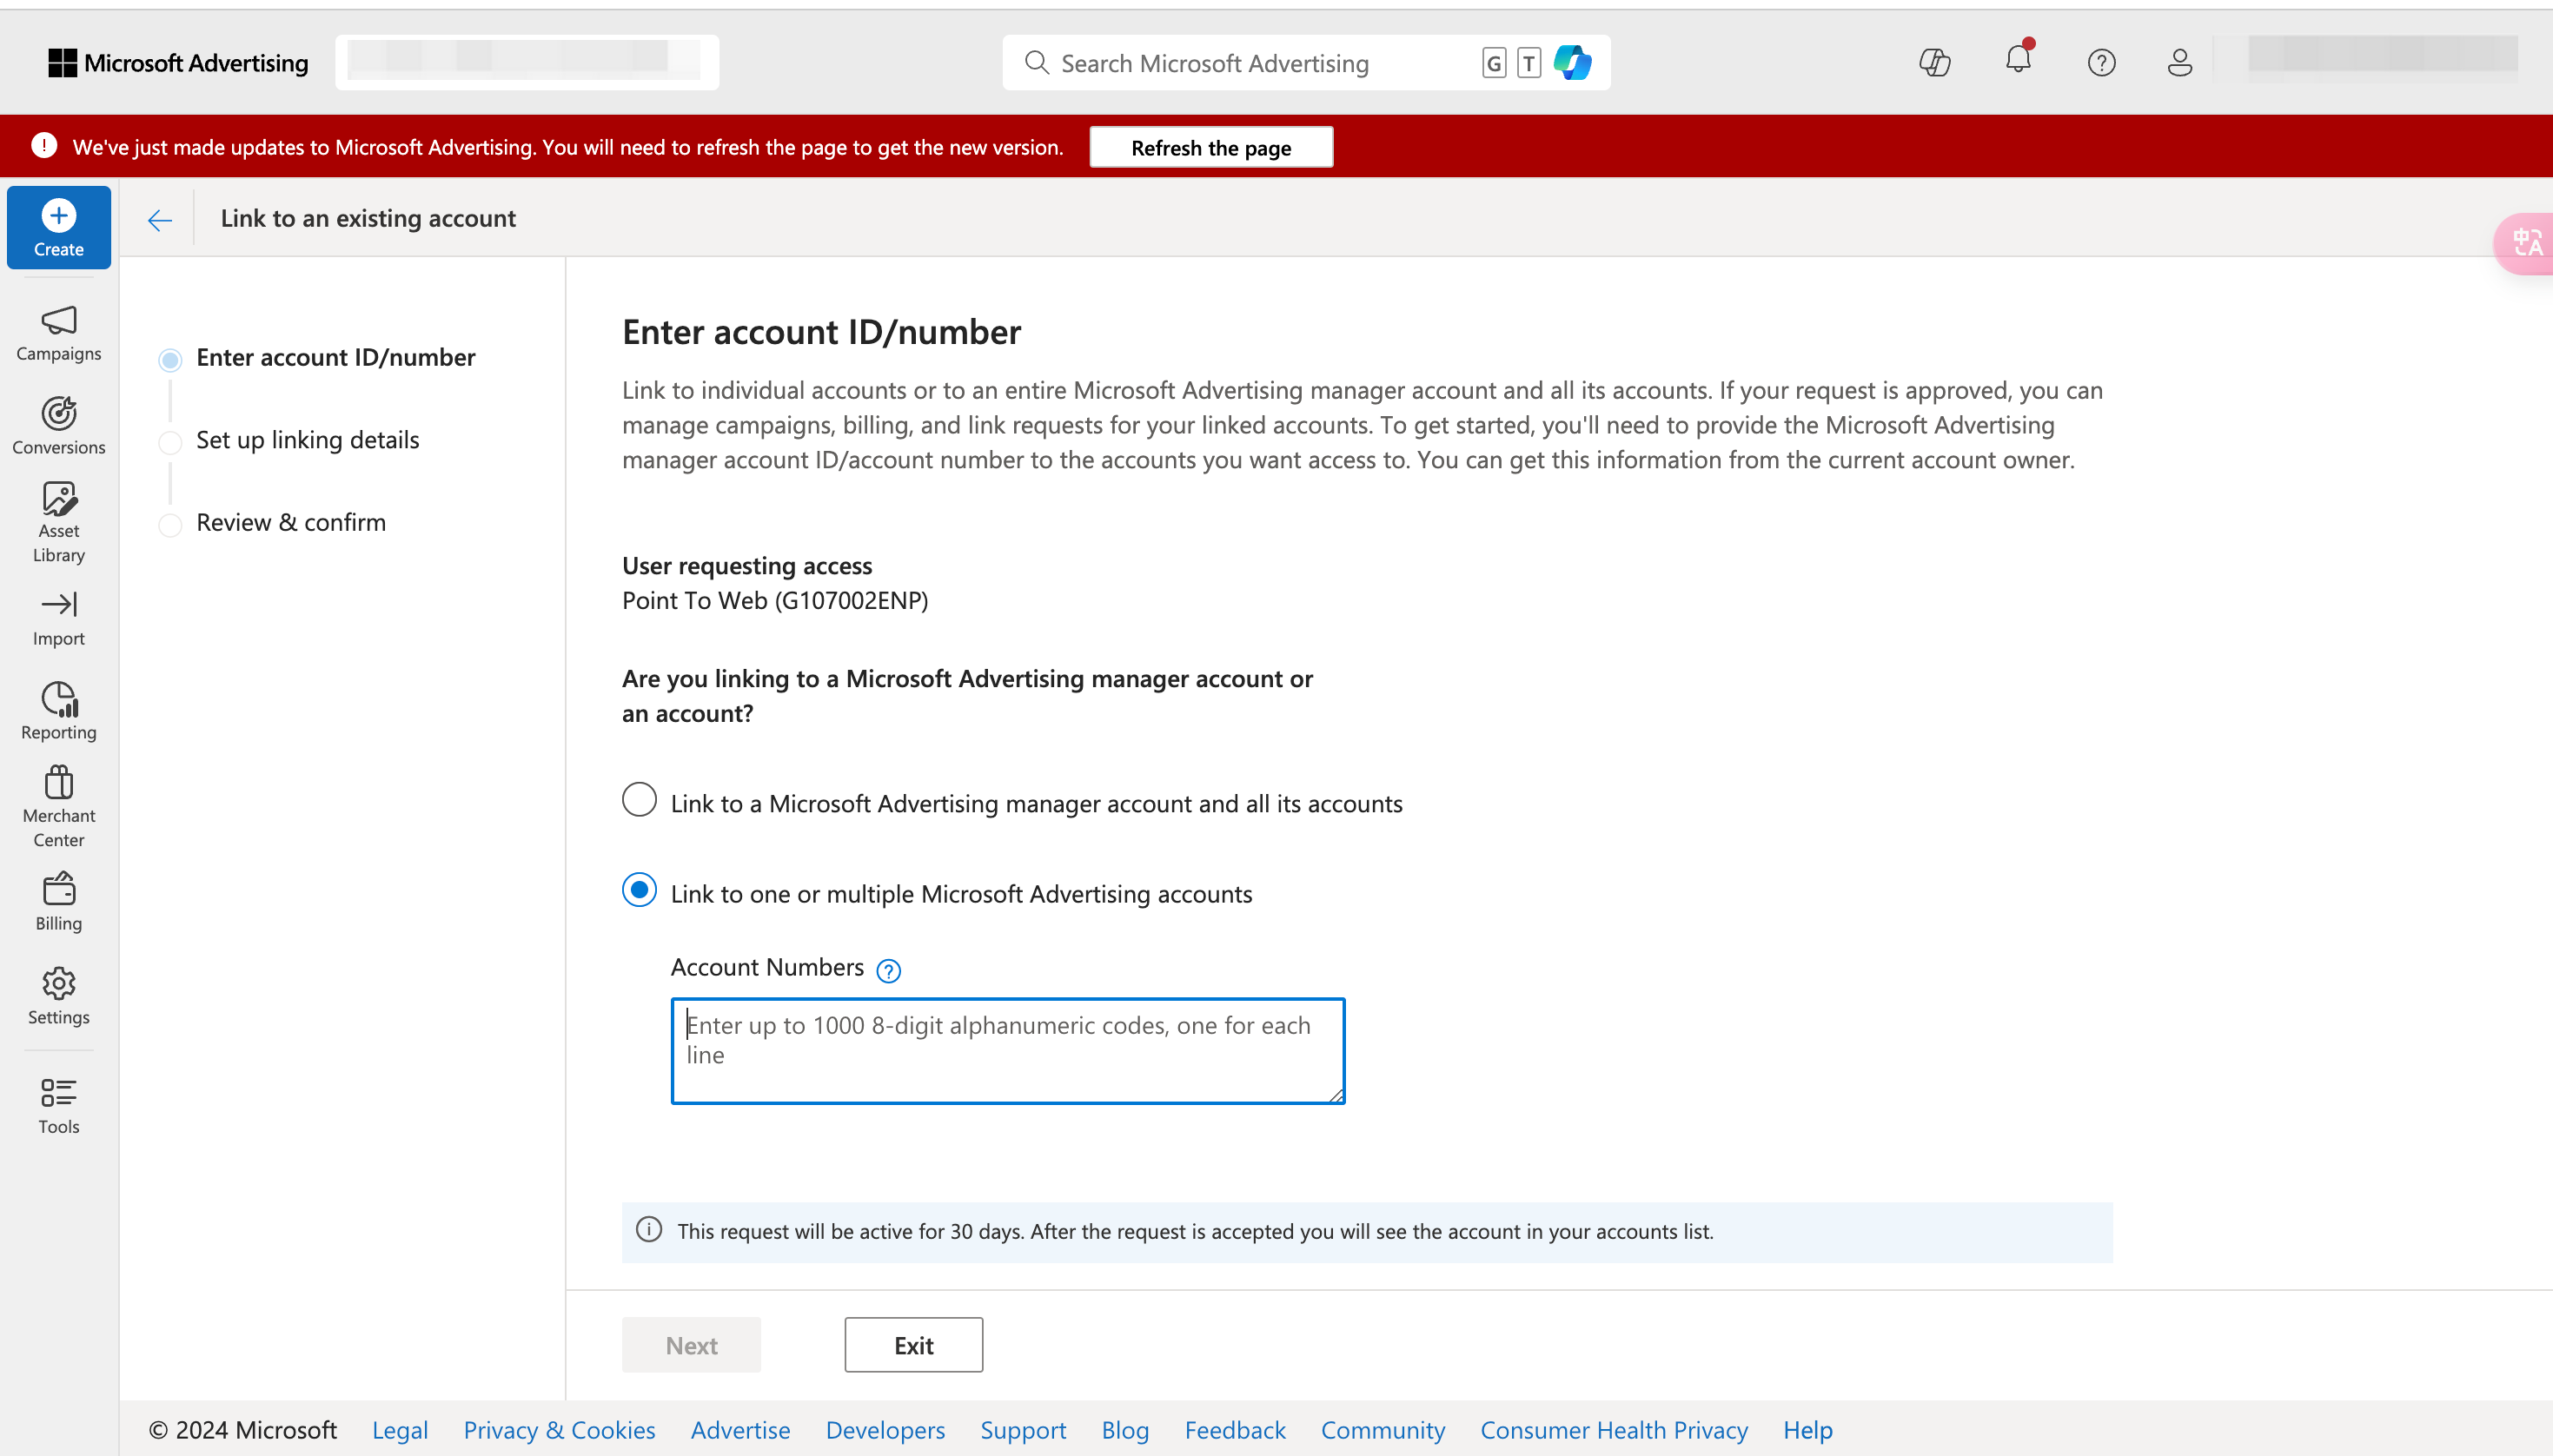
Task: Click Refresh the page button
Action: (1211, 147)
